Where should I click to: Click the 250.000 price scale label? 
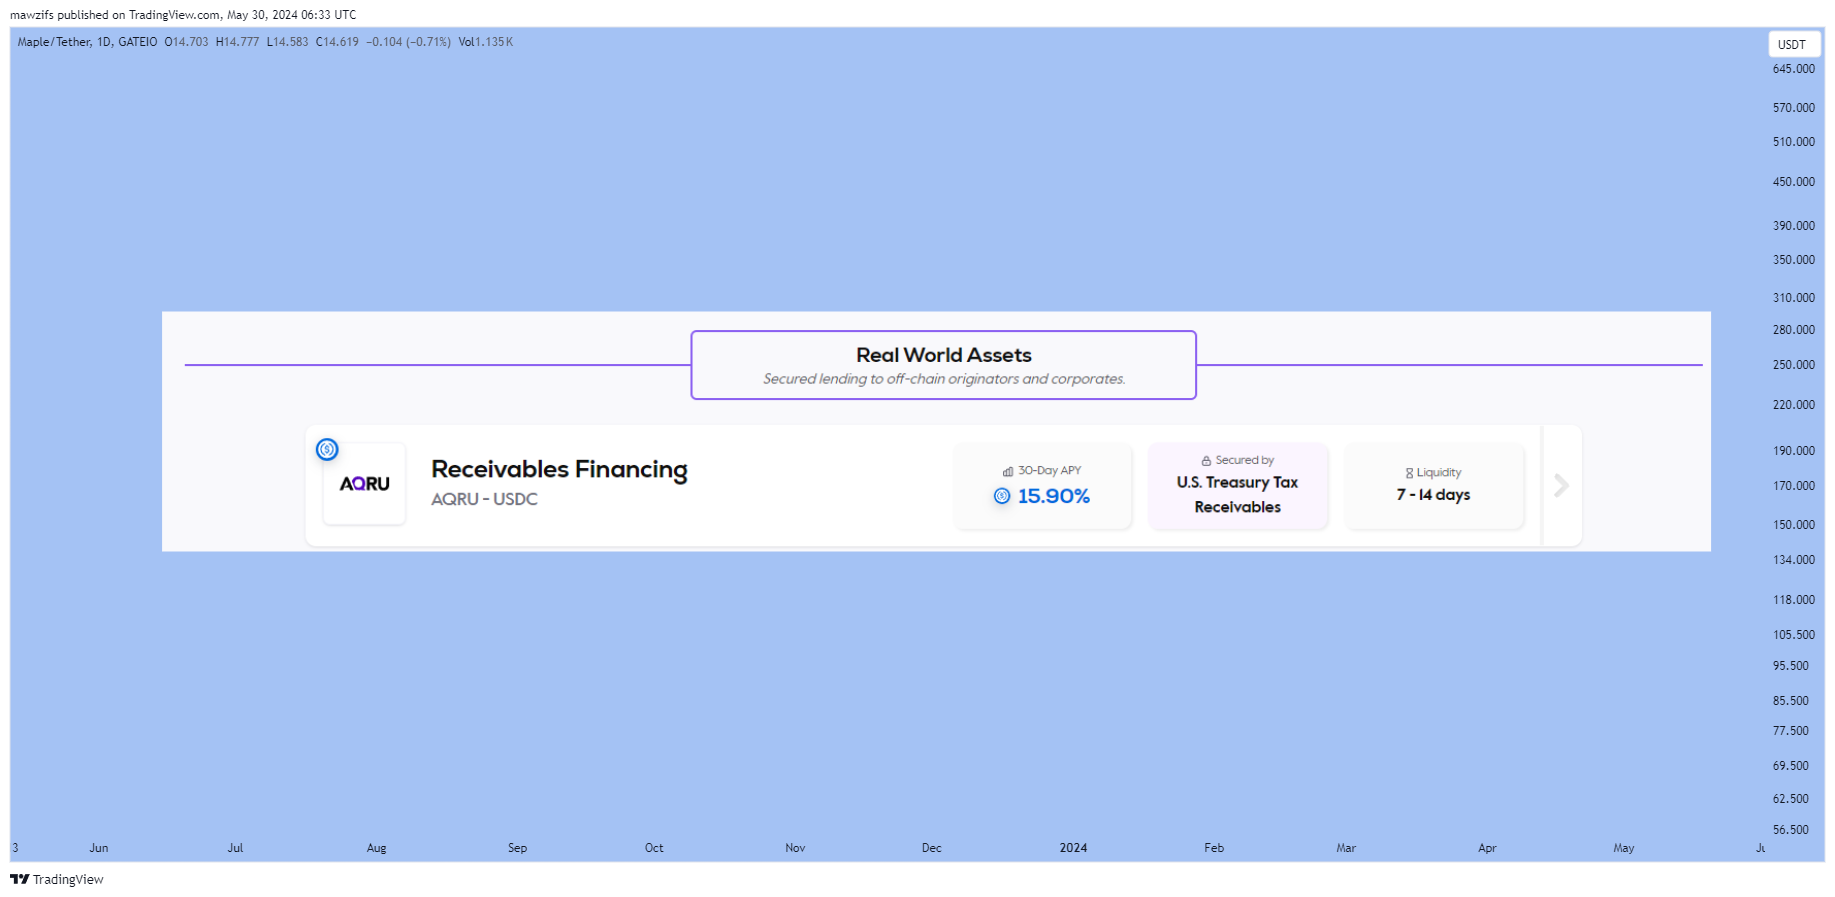(1793, 365)
